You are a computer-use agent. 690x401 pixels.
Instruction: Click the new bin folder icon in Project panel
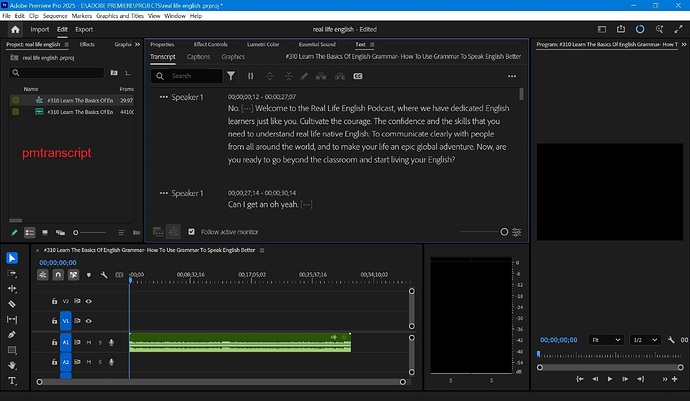click(x=114, y=73)
